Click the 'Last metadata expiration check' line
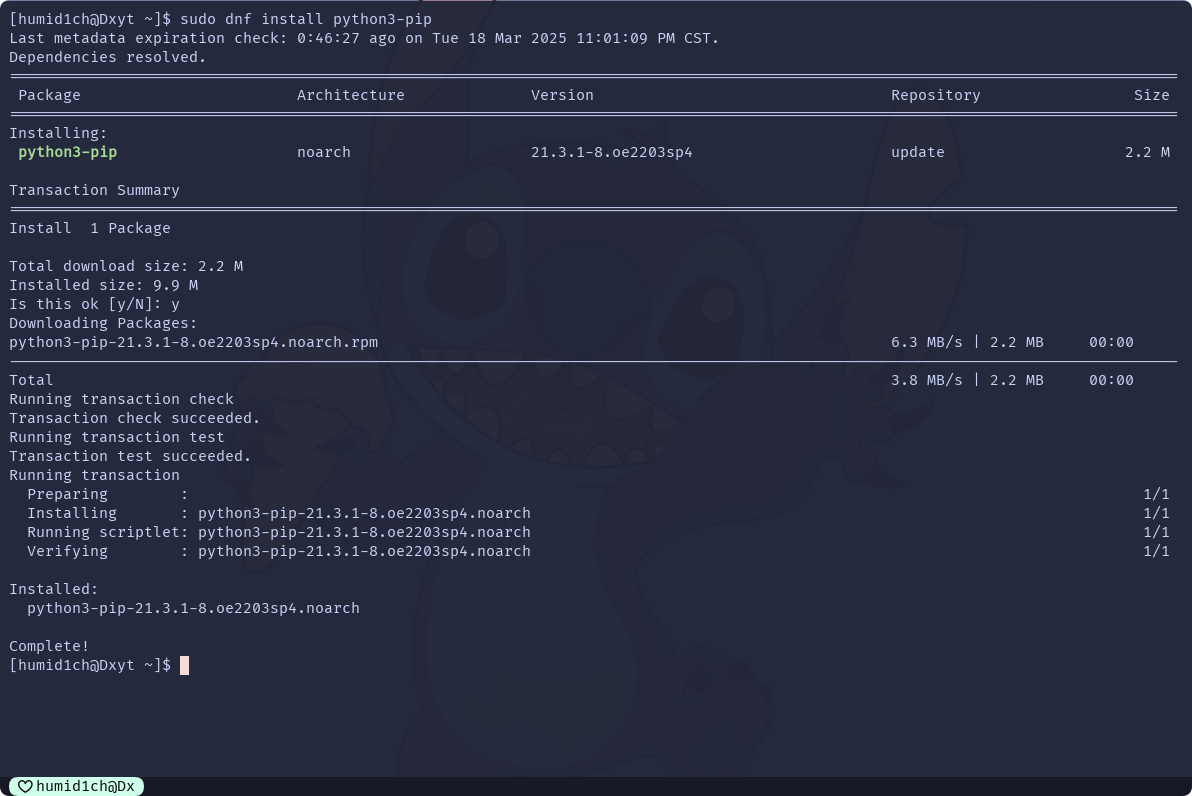The width and height of the screenshot is (1192, 796). pyautogui.click(x=364, y=38)
